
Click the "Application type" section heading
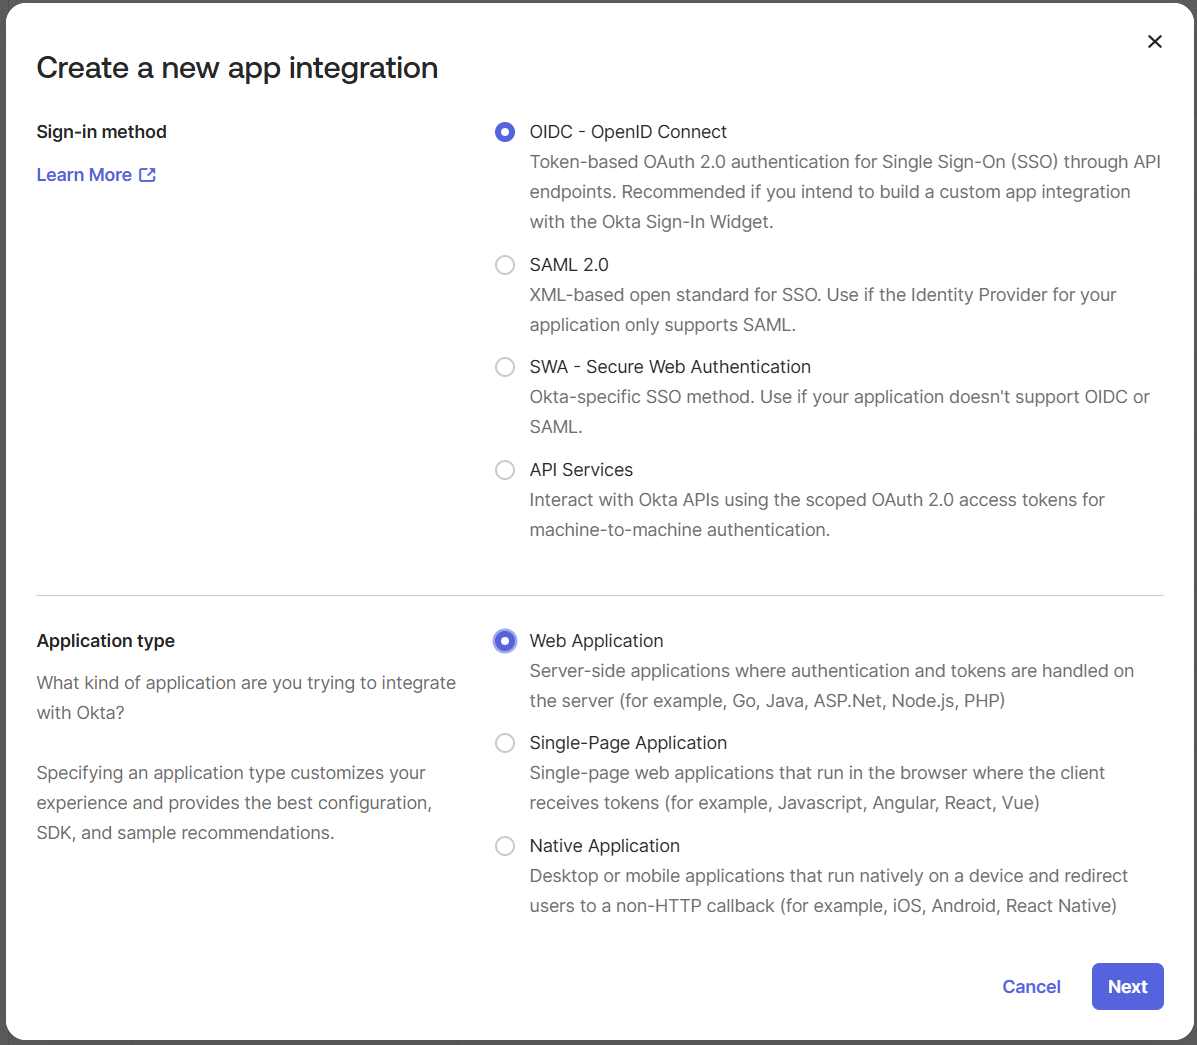tap(106, 641)
